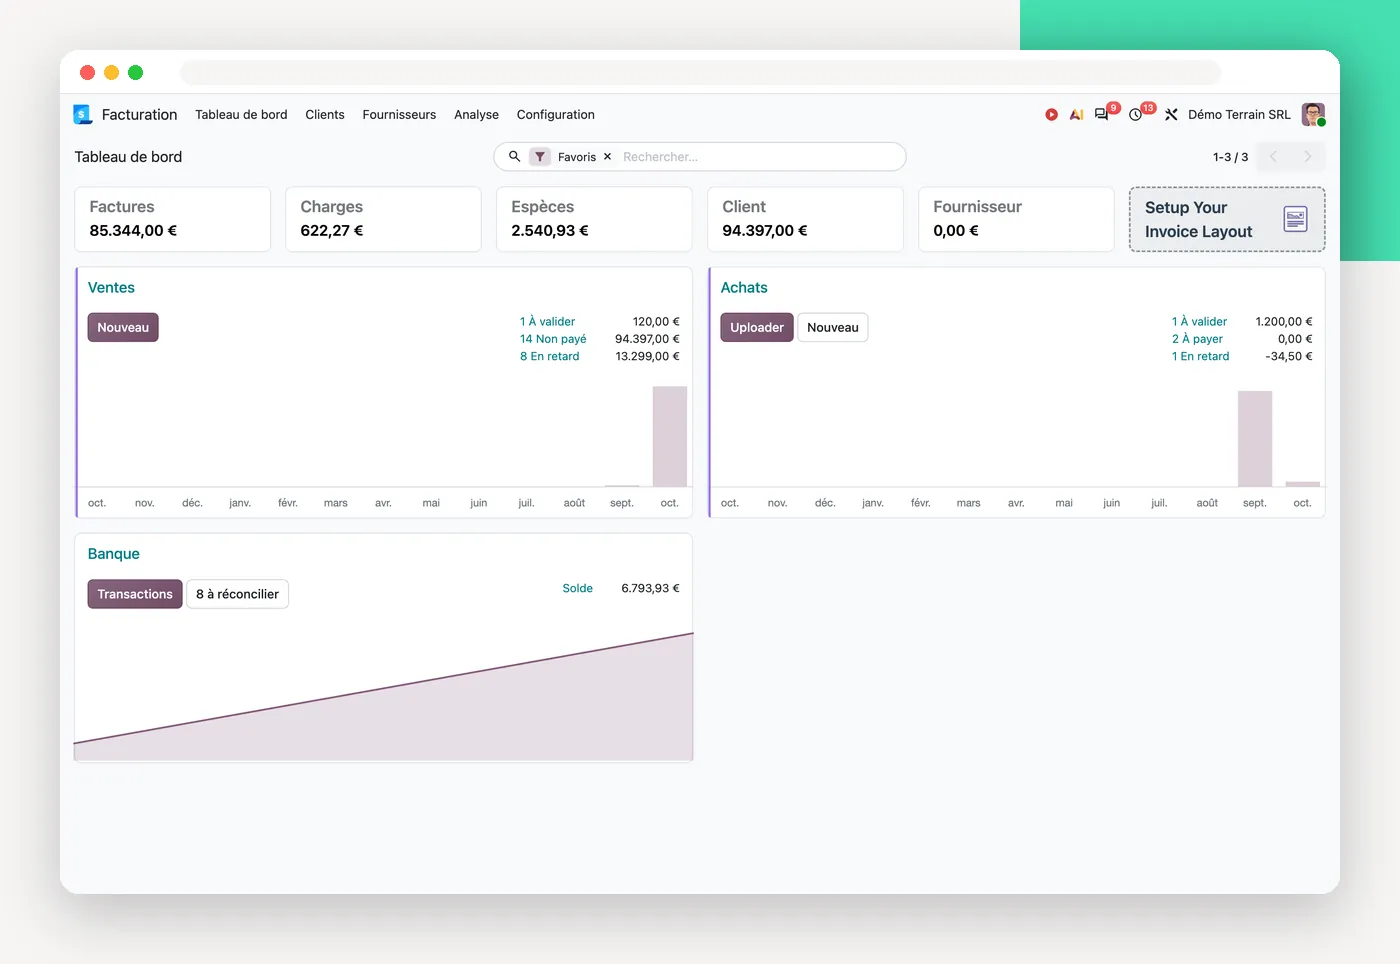Viewport: 1400px width, 964px height.
Task: Click the green macOS maximize button
Action: tap(136, 72)
